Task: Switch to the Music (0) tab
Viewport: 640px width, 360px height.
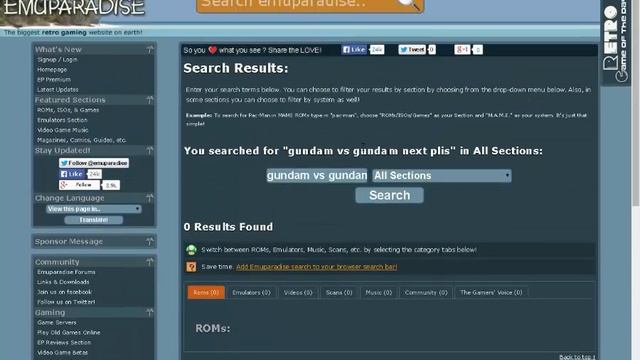Action: pyautogui.click(x=378, y=292)
